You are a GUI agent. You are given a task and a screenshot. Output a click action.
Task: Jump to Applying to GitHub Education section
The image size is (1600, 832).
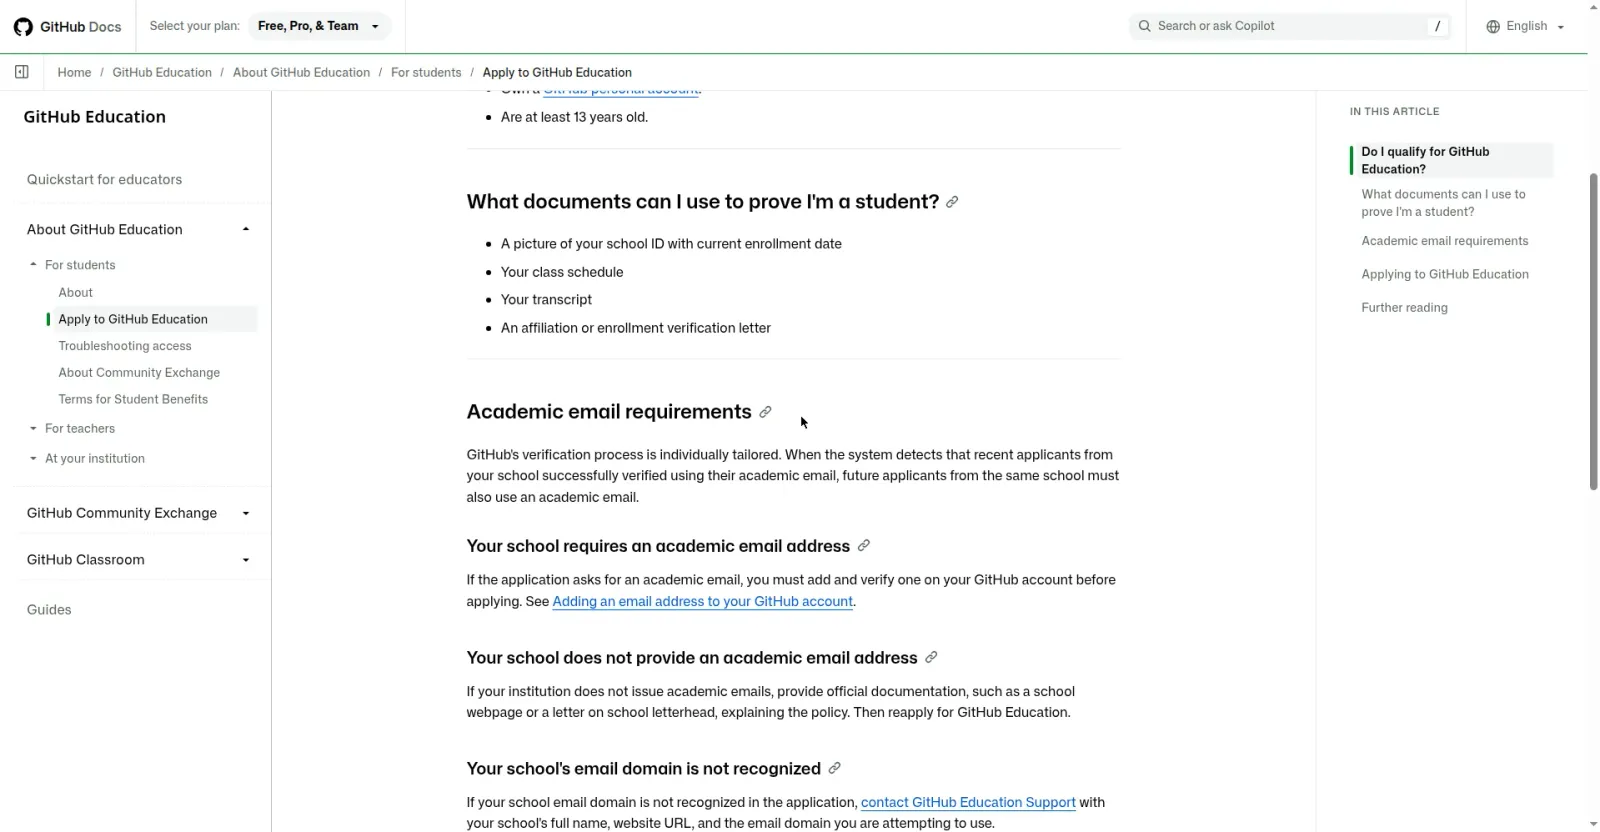click(x=1445, y=274)
